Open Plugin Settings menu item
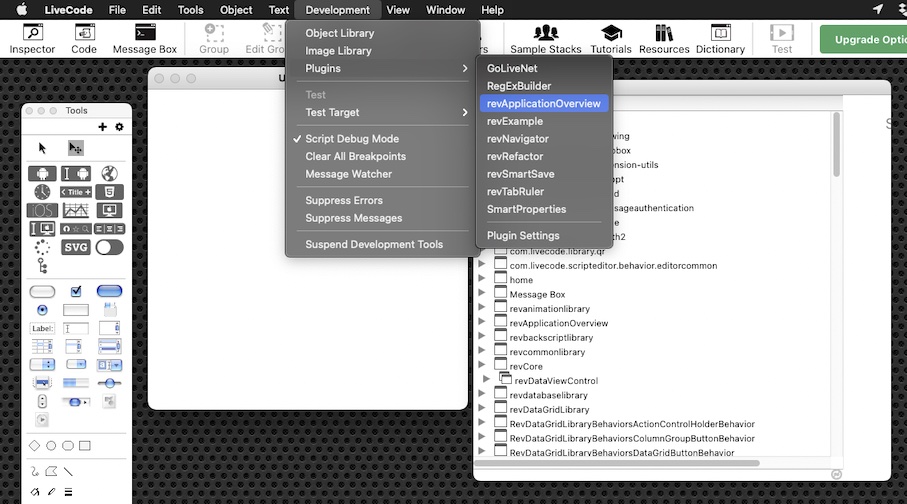The height and width of the screenshot is (504, 907). [523, 236]
